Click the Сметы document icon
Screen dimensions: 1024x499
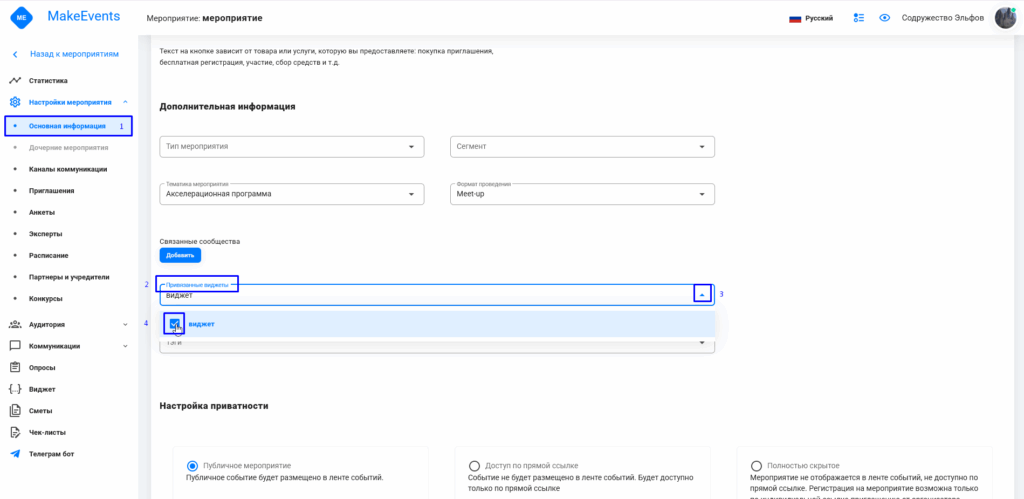click(x=15, y=411)
